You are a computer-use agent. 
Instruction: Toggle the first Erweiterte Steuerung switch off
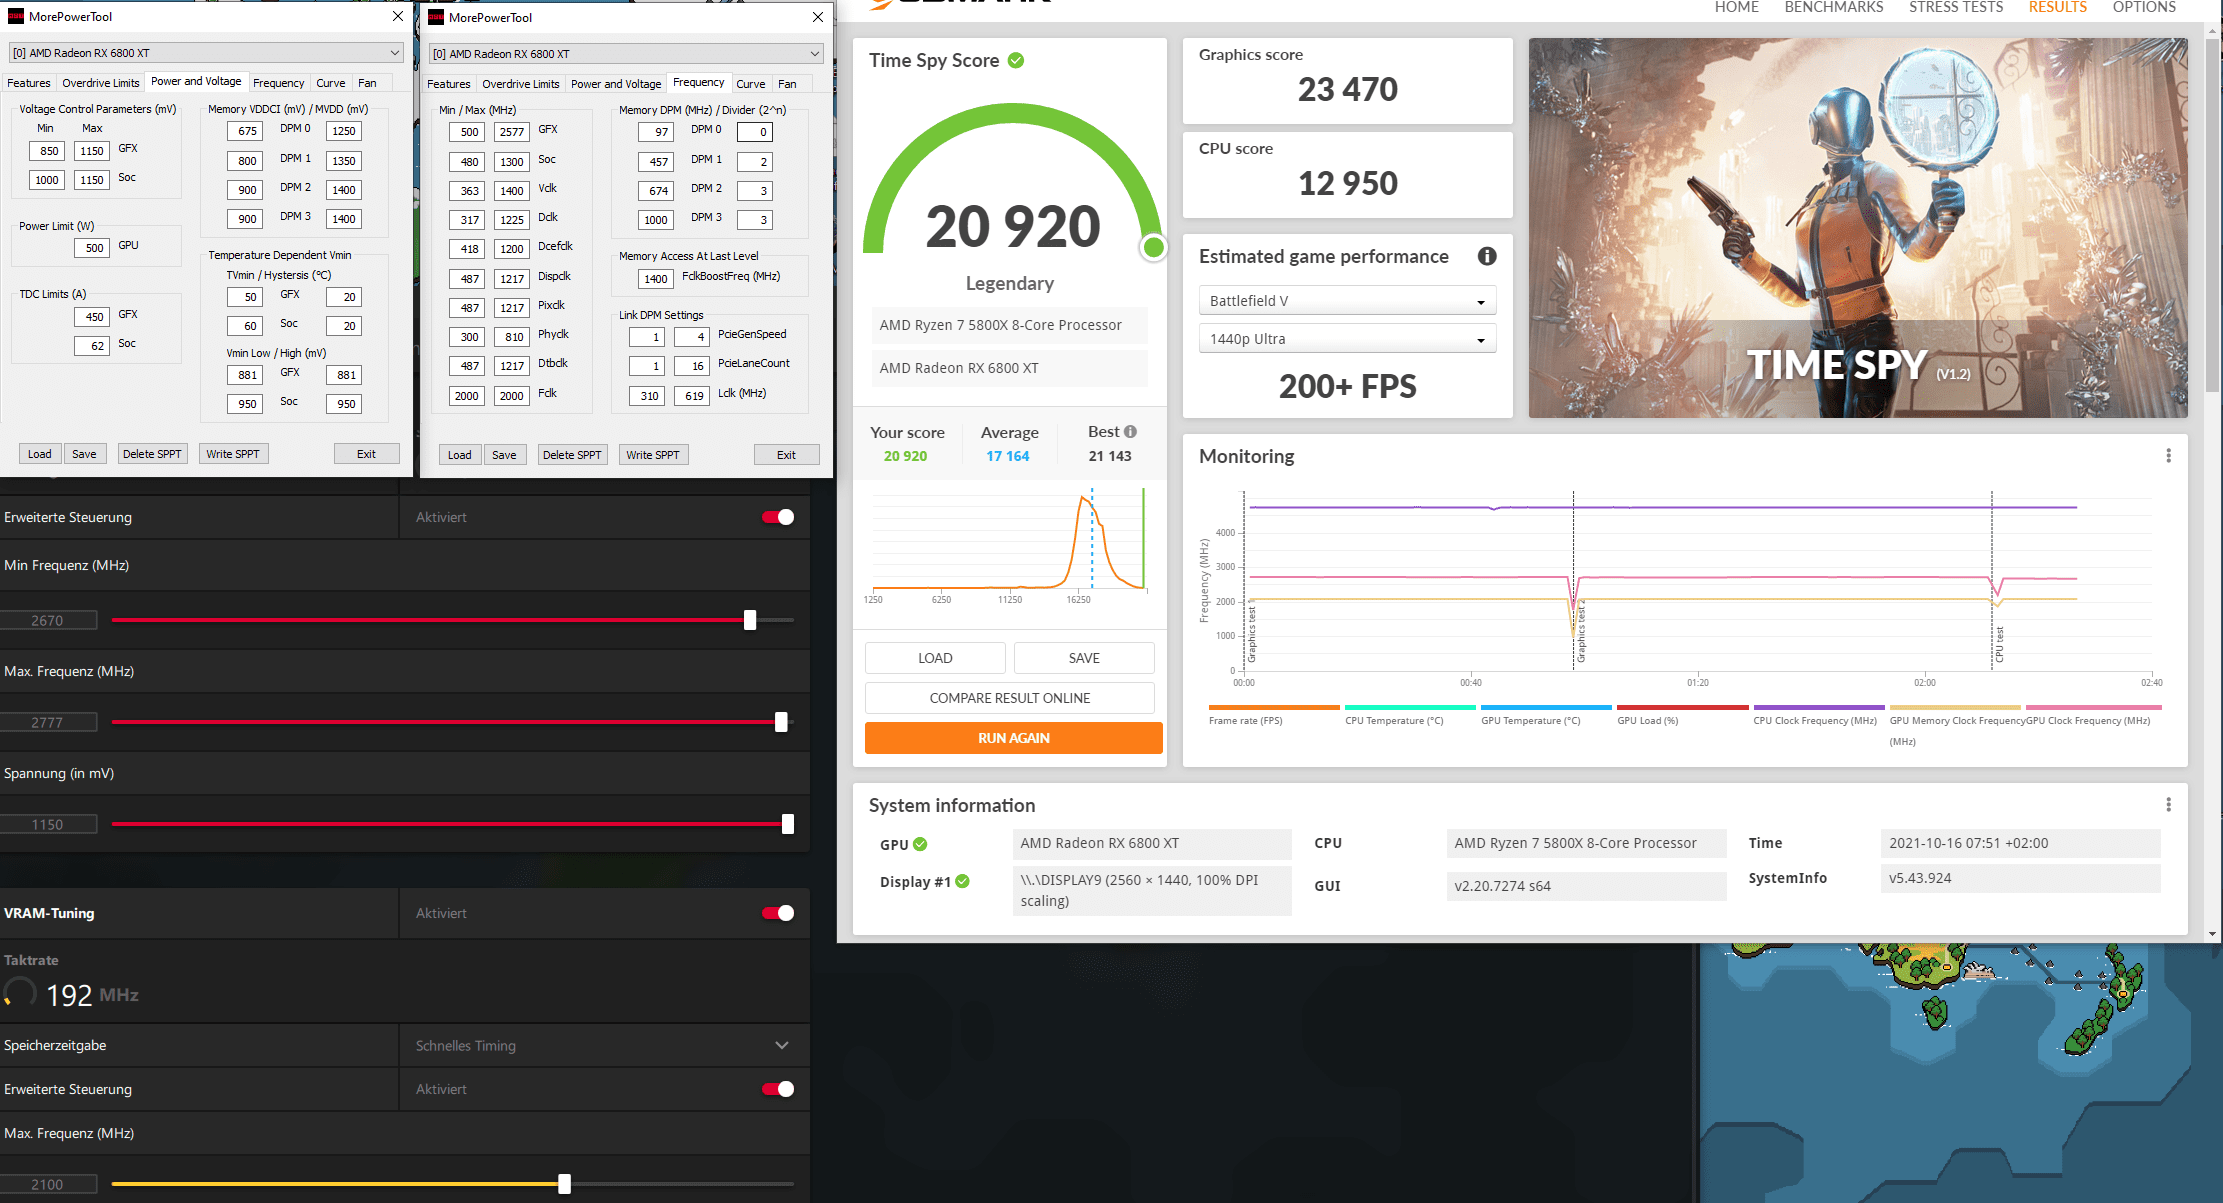778,517
